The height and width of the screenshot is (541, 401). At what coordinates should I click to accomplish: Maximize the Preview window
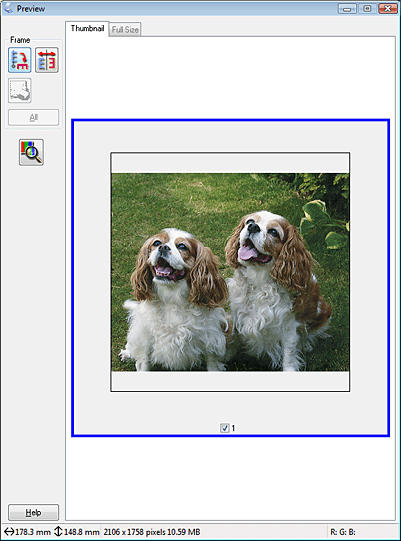tap(367, 9)
